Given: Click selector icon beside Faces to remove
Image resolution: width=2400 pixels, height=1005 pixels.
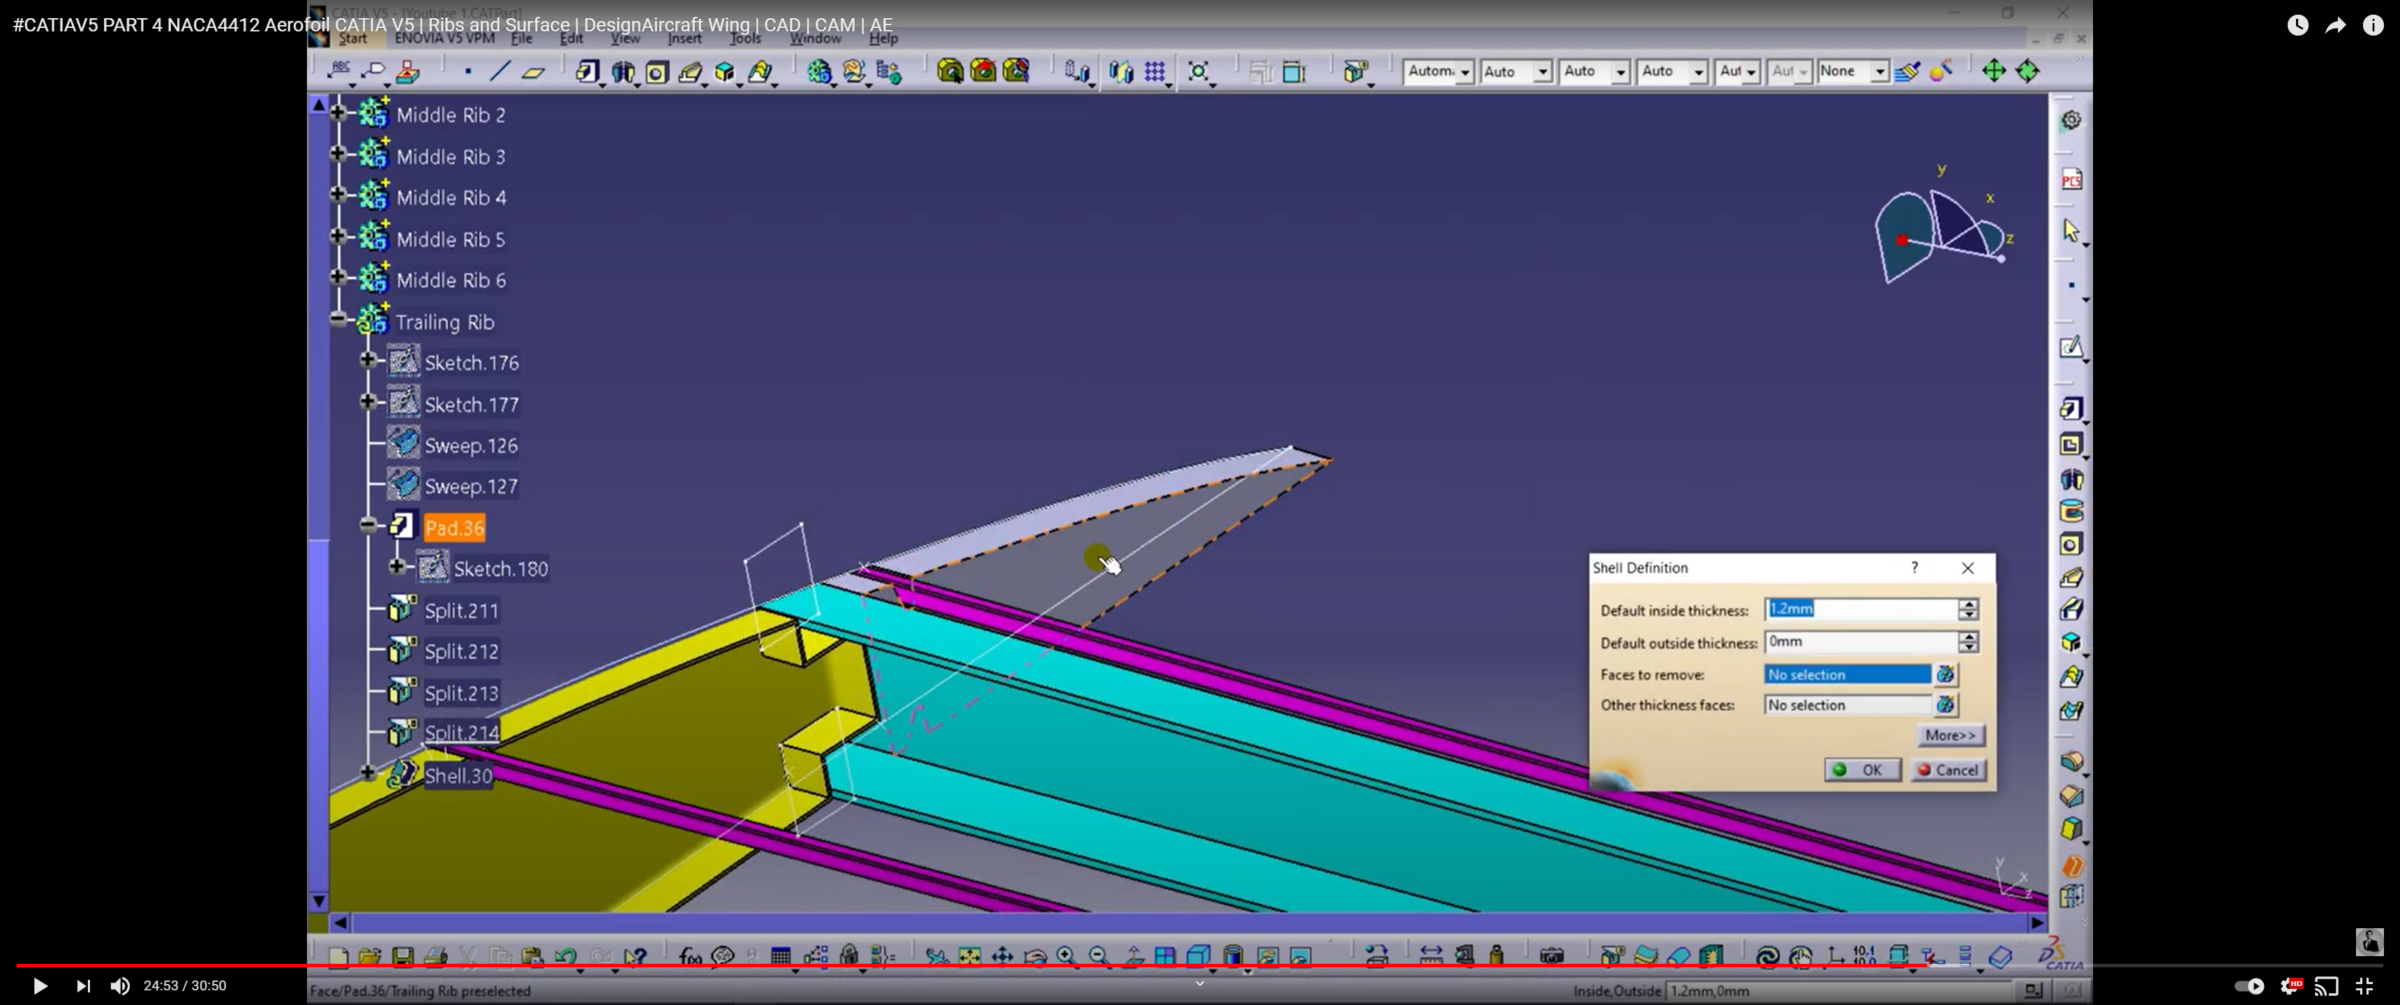Looking at the screenshot, I should click(1945, 675).
